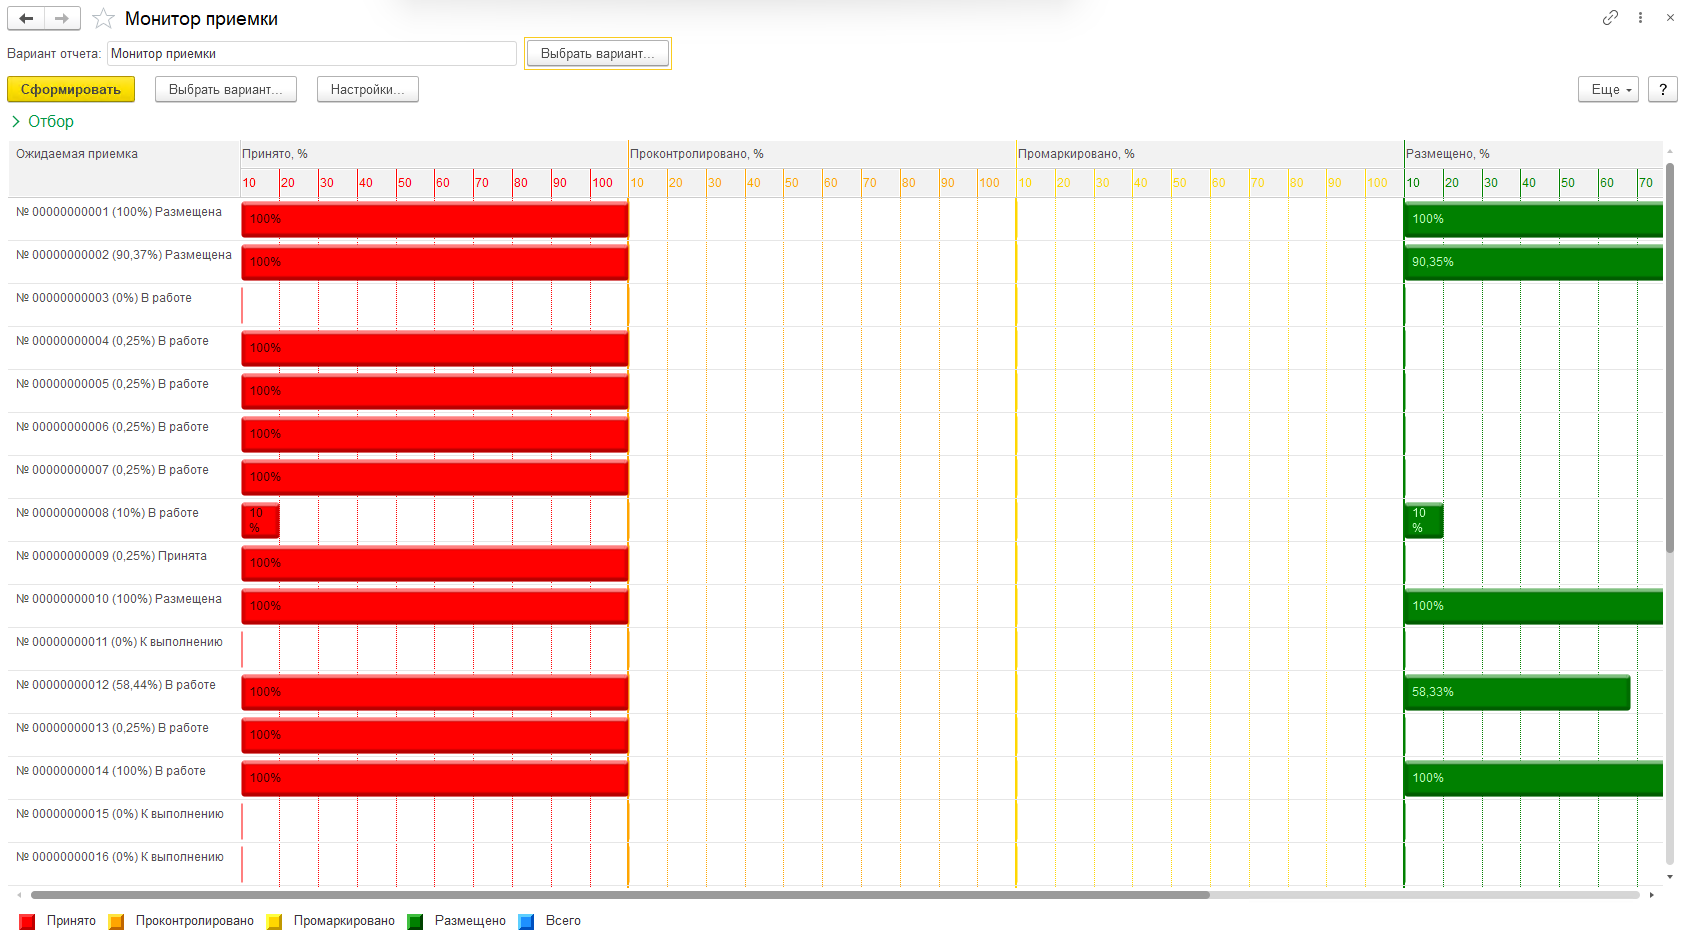Open the Настройки settings button
Image resolution: width=1682 pixels, height=946 pixels.
click(367, 89)
